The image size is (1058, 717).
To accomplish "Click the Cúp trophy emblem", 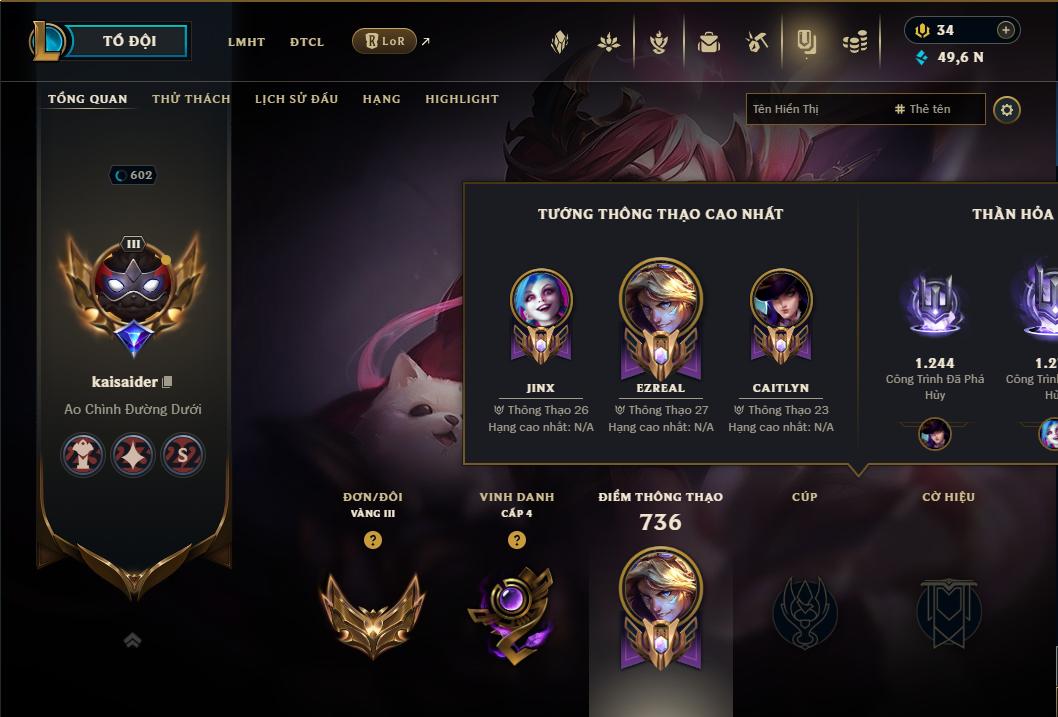I will click(x=804, y=612).
